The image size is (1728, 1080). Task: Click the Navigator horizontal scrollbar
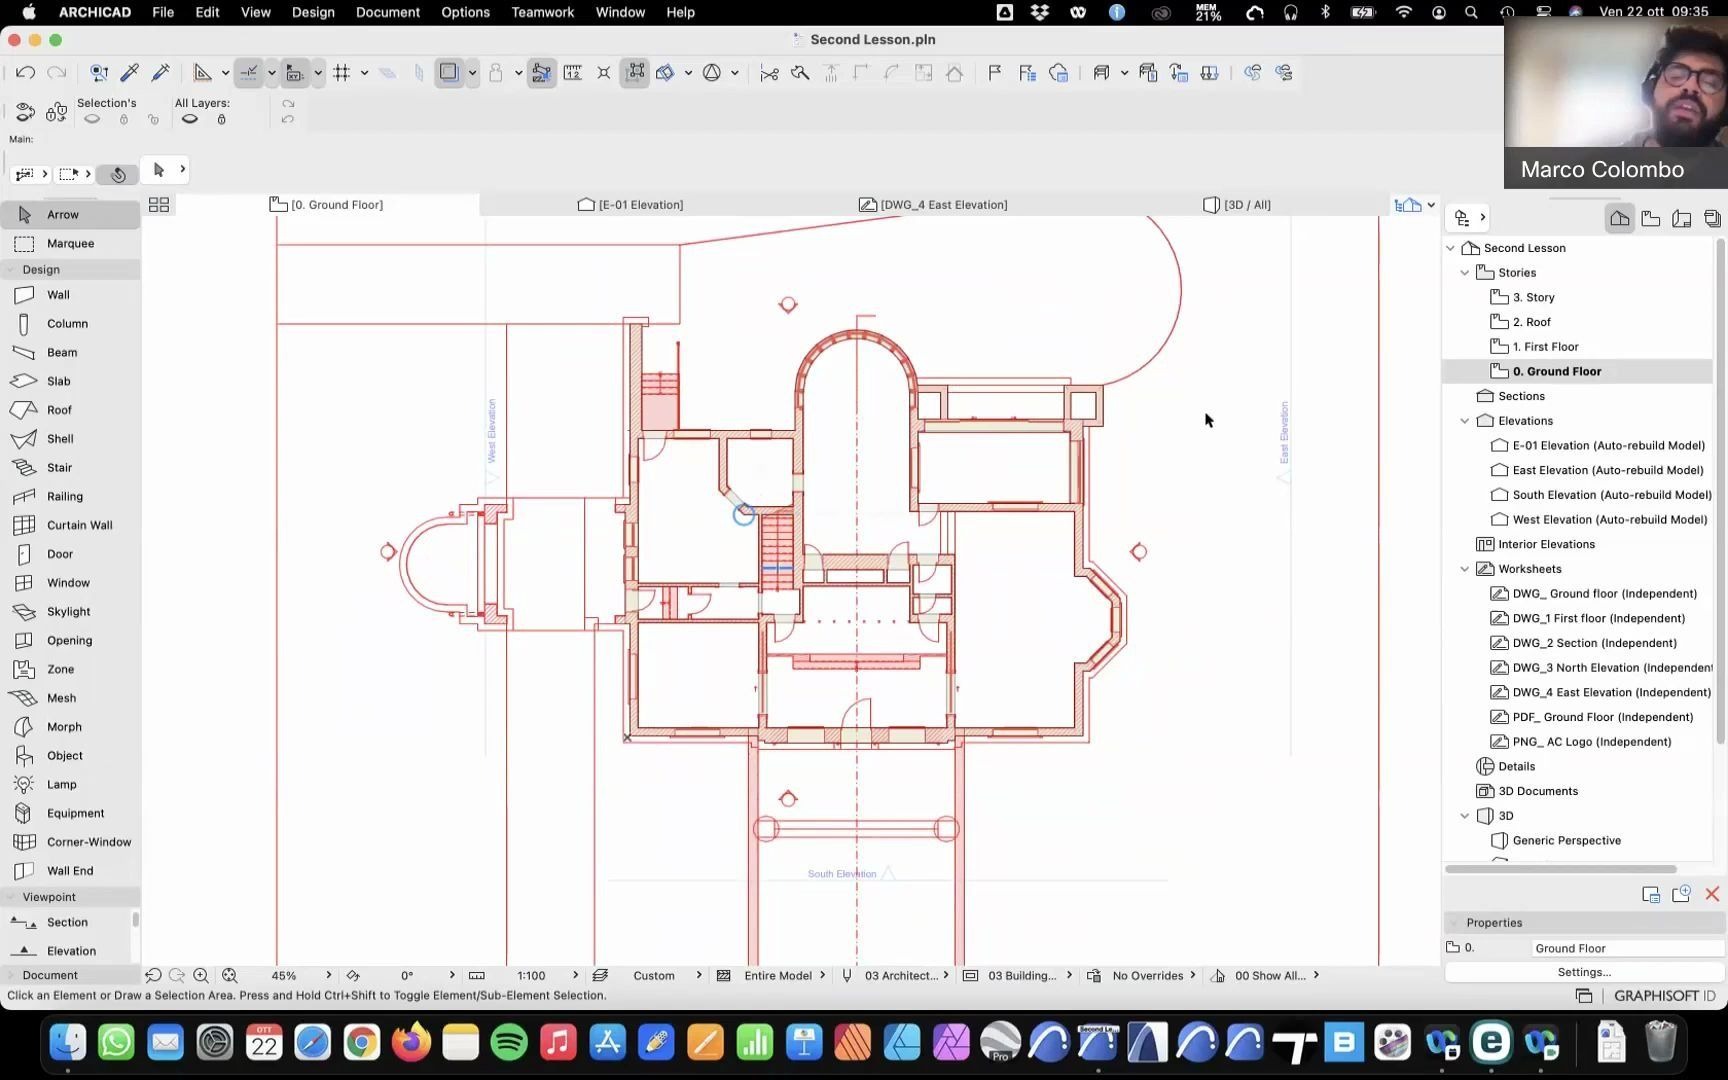(x=1561, y=869)
